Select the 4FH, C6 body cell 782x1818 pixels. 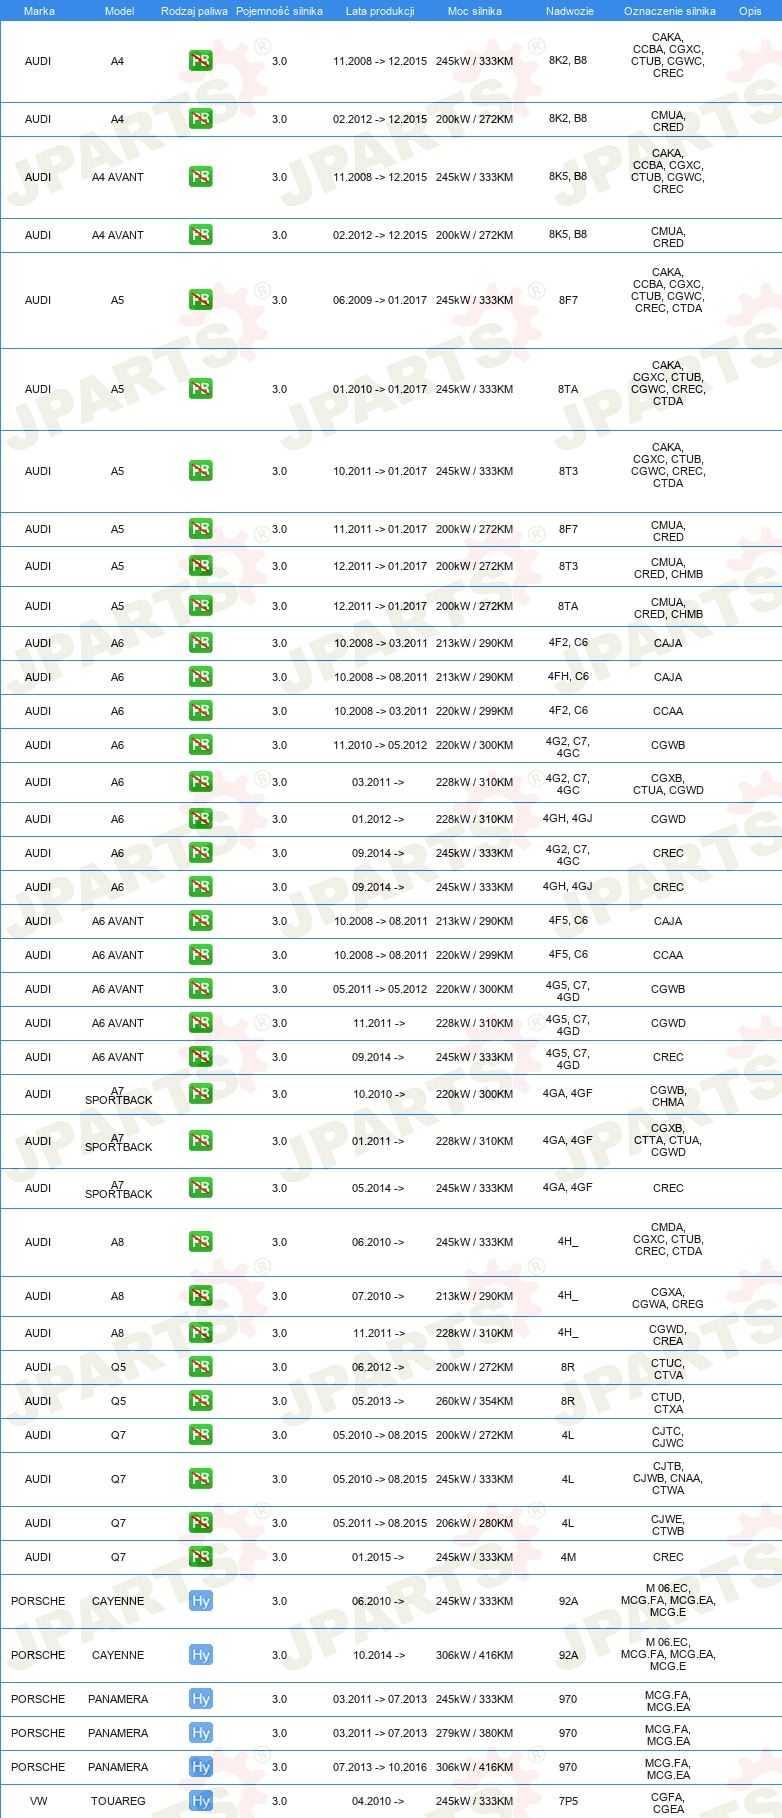coord(568,676)
